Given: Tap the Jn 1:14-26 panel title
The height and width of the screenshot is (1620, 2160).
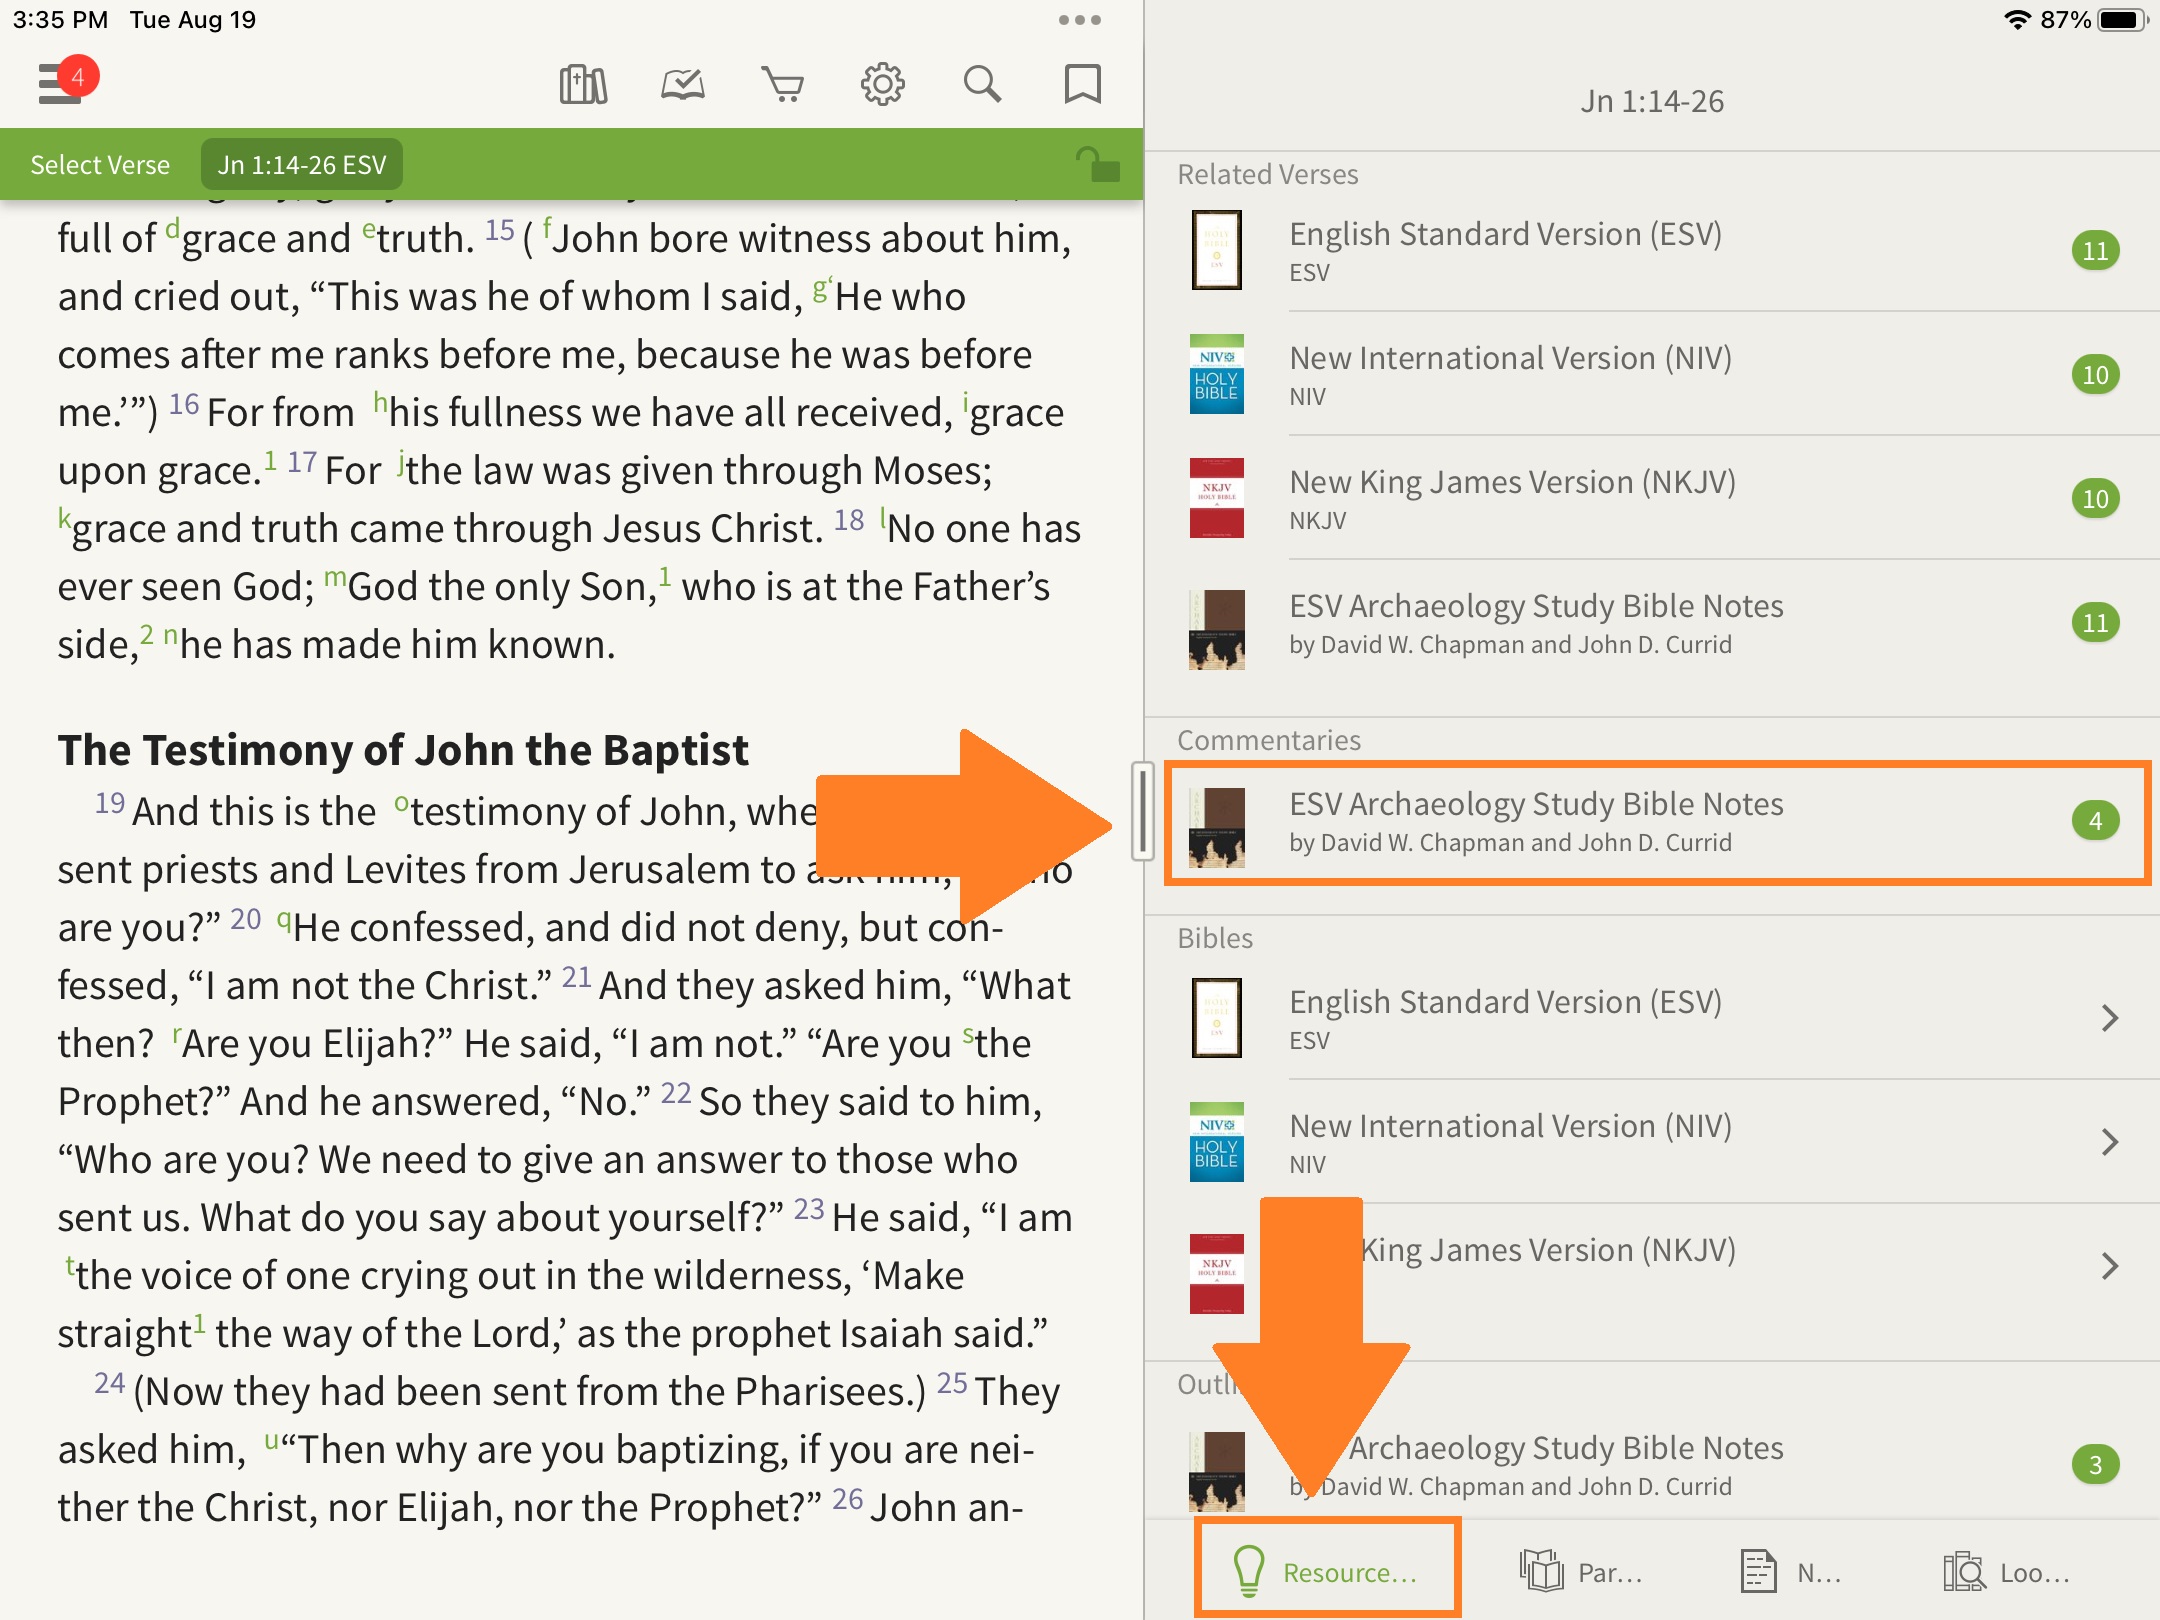Looking at the screenshot, I should click(x=1652, y=101).
